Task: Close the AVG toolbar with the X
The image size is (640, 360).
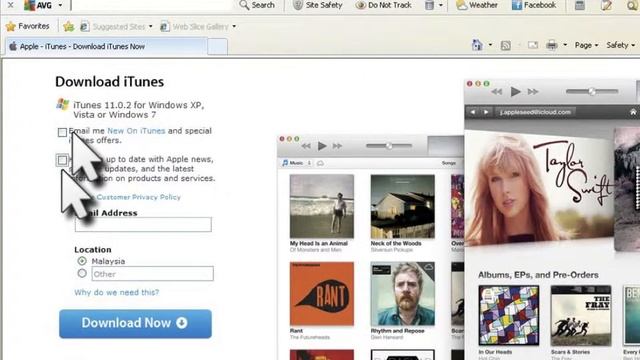Action: click(11, 5)
